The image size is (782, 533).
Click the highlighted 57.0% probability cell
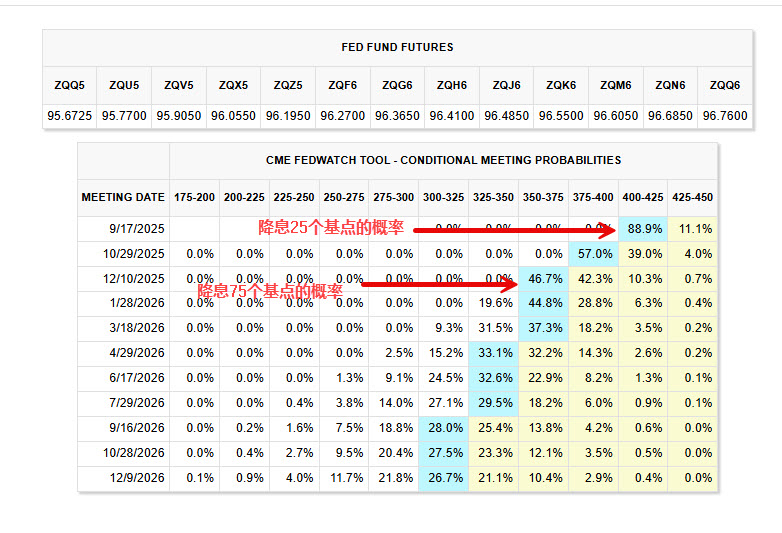tap(593, 254)
